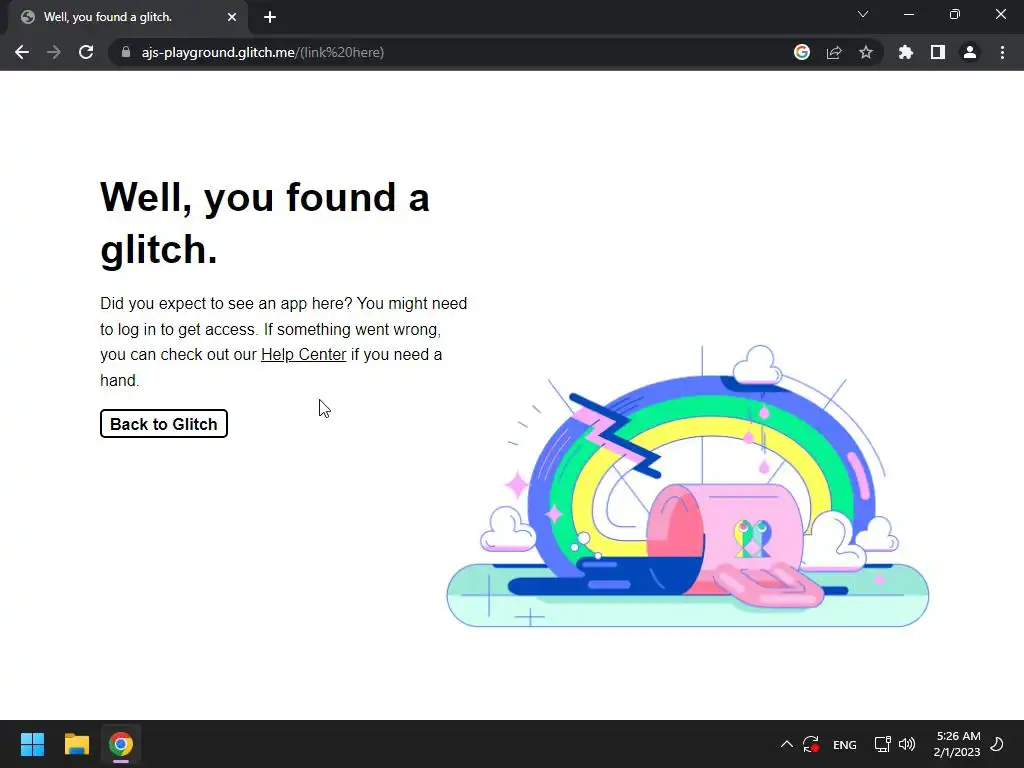The width and height of the screenshot is (1024, 768).
Task: Open Chrome's three-dot menu
Action: 1002,52
